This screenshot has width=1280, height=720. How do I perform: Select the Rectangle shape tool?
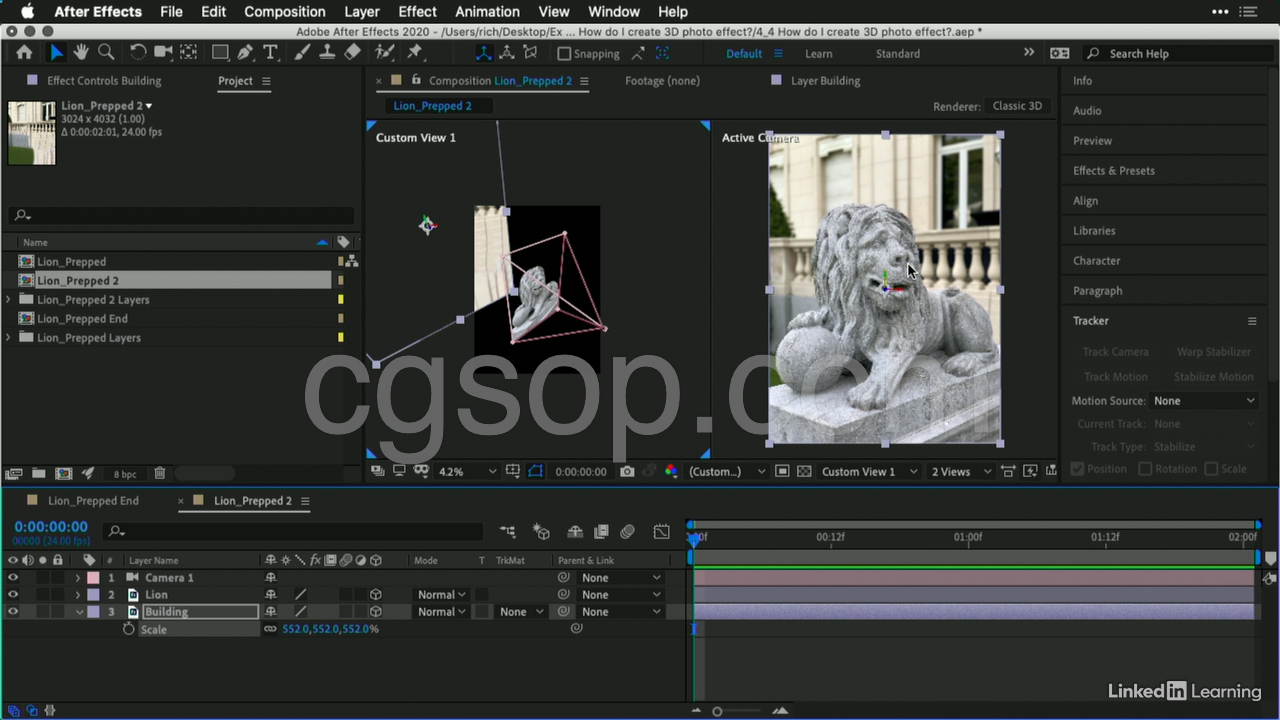(220, 53)
